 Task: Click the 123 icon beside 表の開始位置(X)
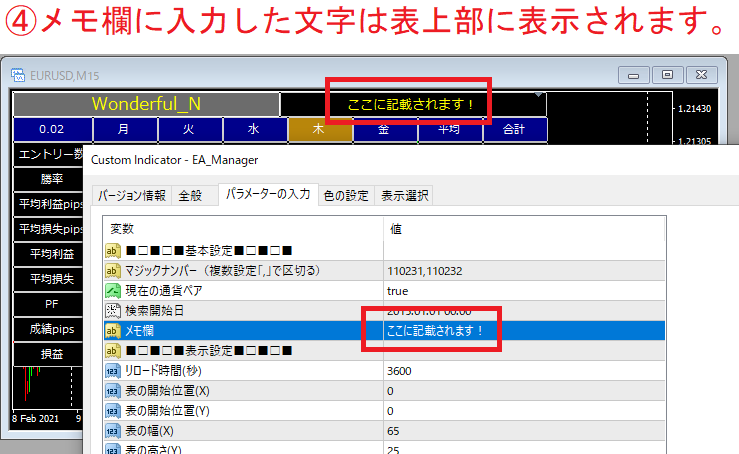click(x=113, y=391)
